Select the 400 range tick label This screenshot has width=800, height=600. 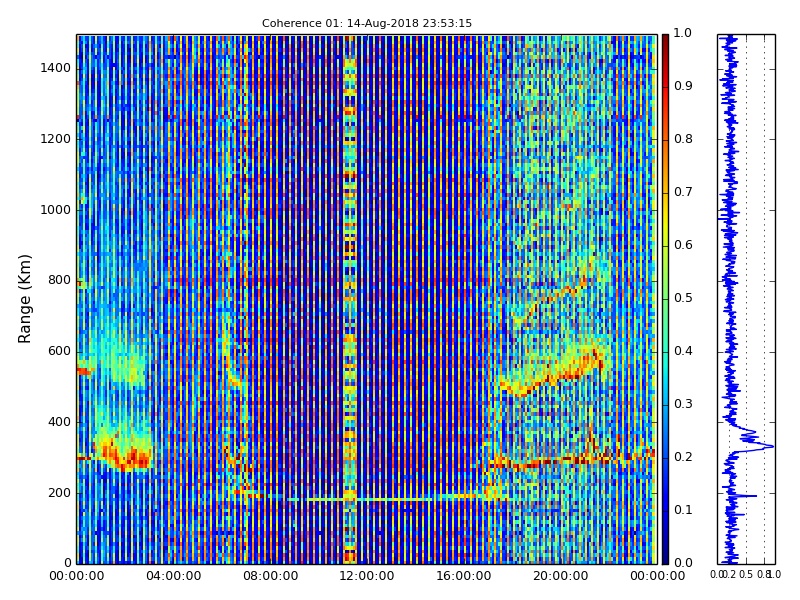[x=60, y=422]
